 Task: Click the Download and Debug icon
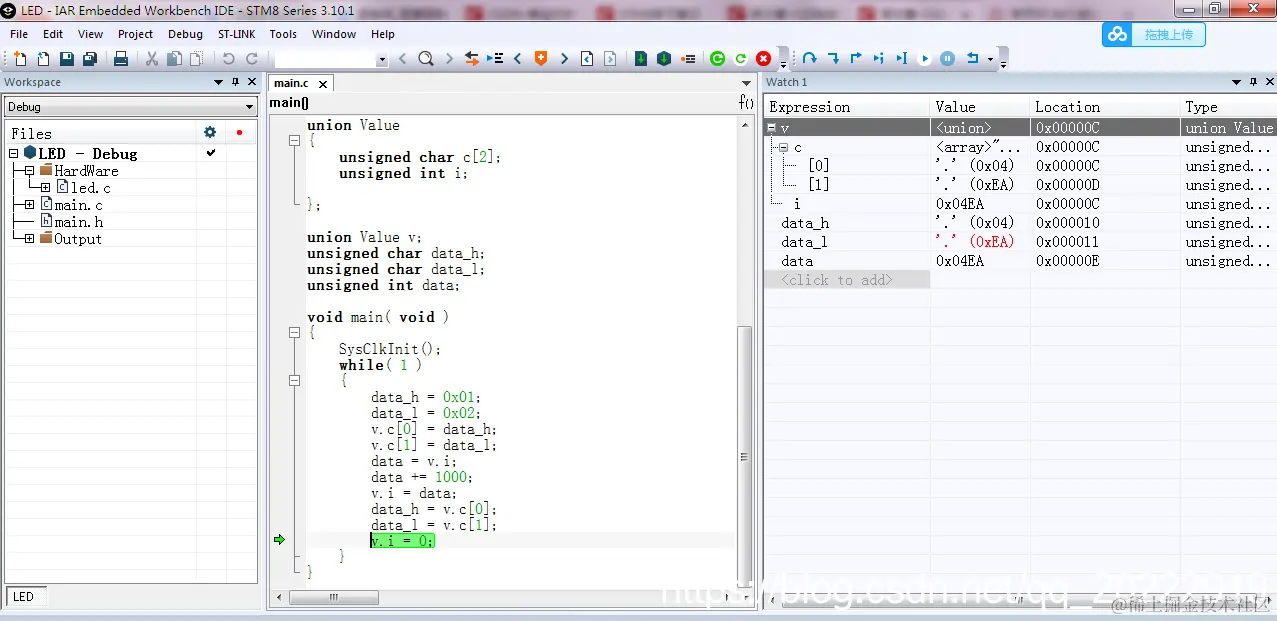[641, 59]
